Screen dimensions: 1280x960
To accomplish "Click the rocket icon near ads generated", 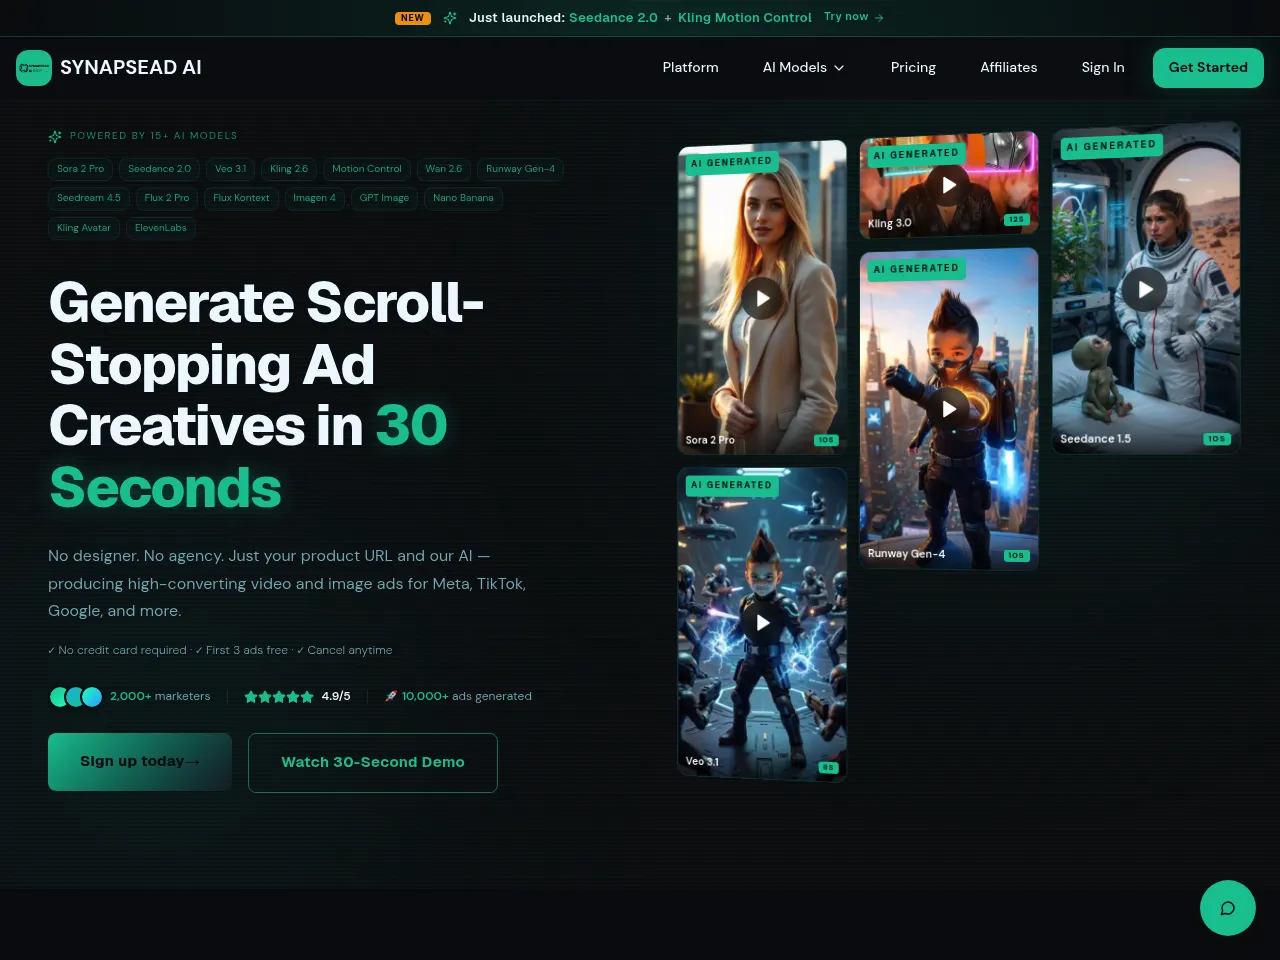I will pos(391,696).
